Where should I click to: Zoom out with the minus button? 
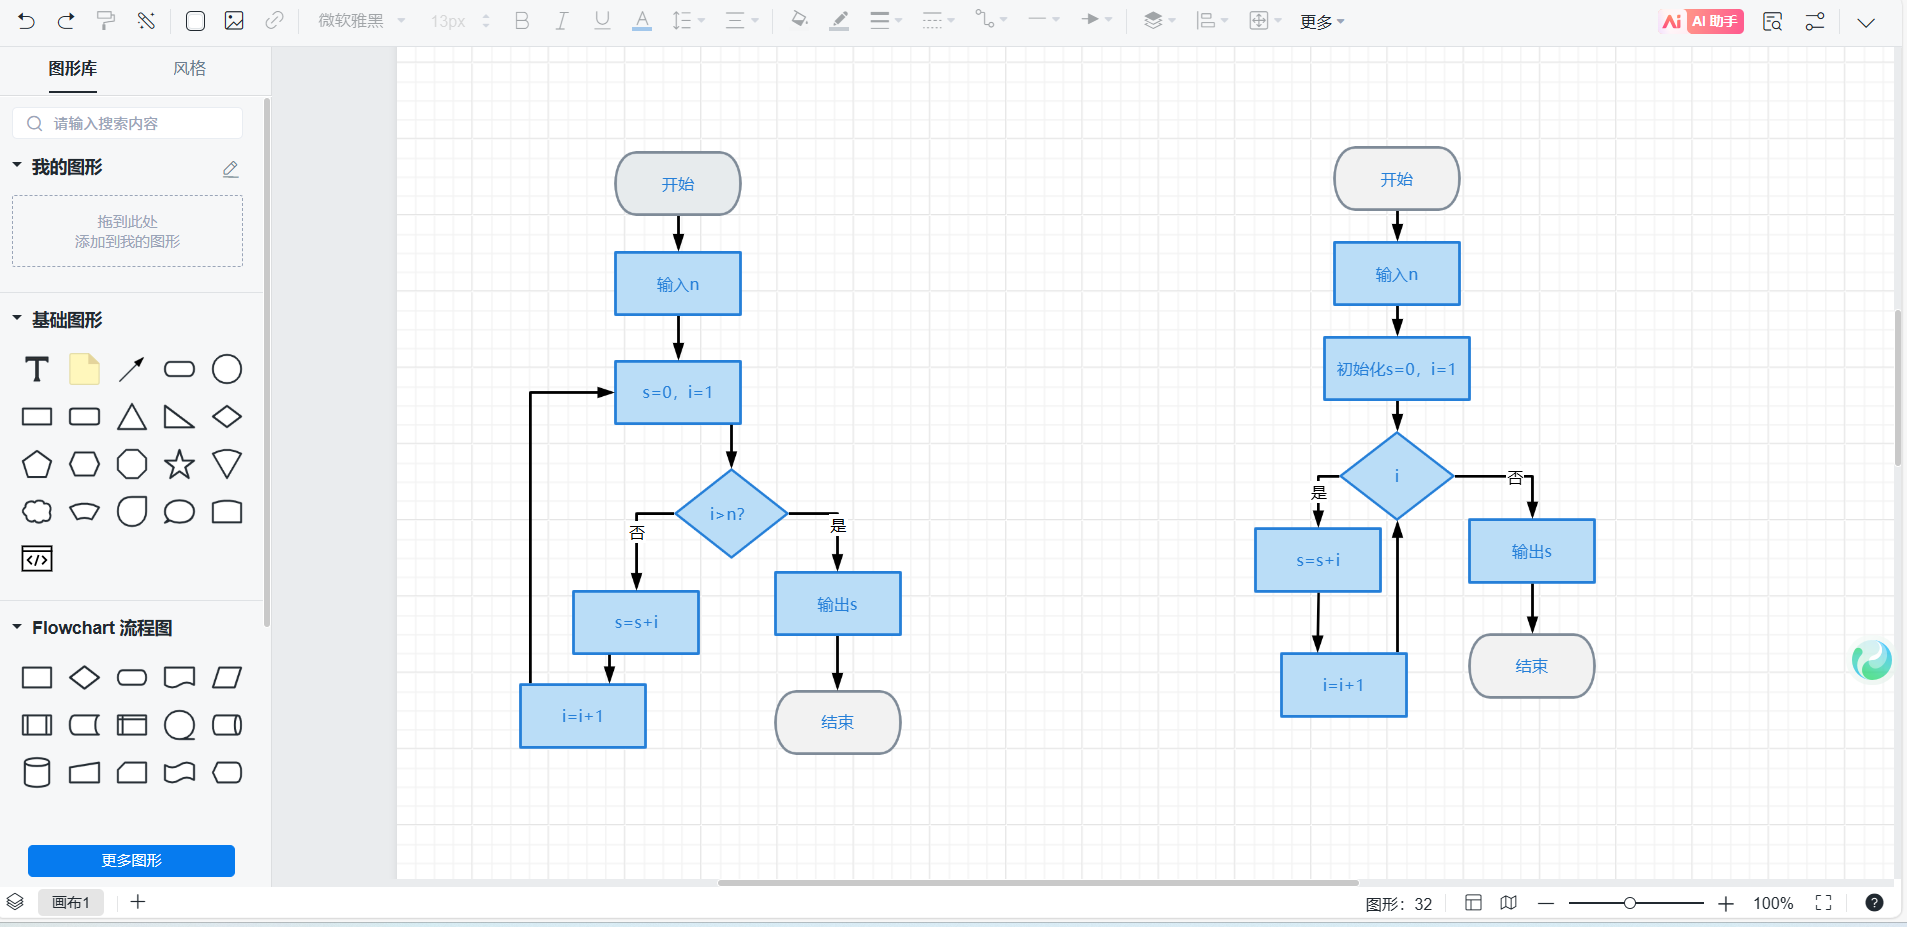[1546, 903]
